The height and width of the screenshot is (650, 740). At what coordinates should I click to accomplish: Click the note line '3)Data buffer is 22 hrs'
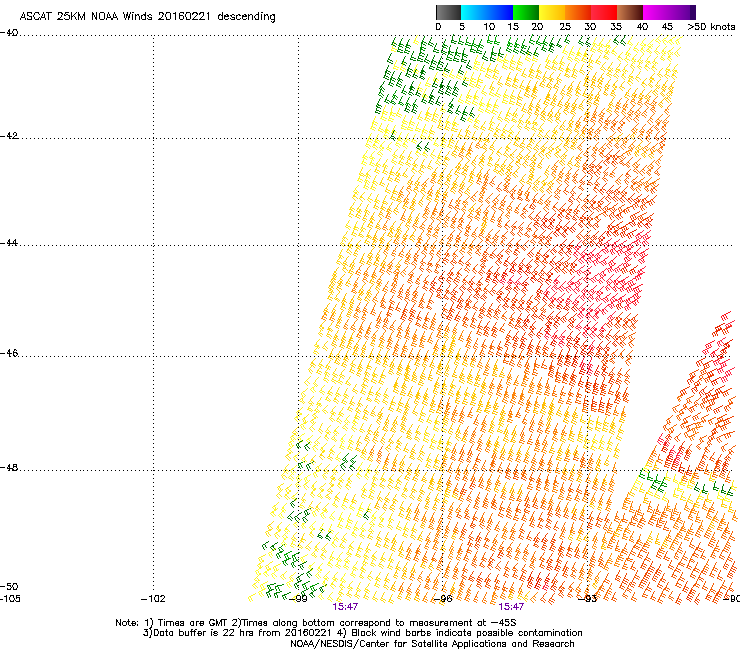[362, 633]
